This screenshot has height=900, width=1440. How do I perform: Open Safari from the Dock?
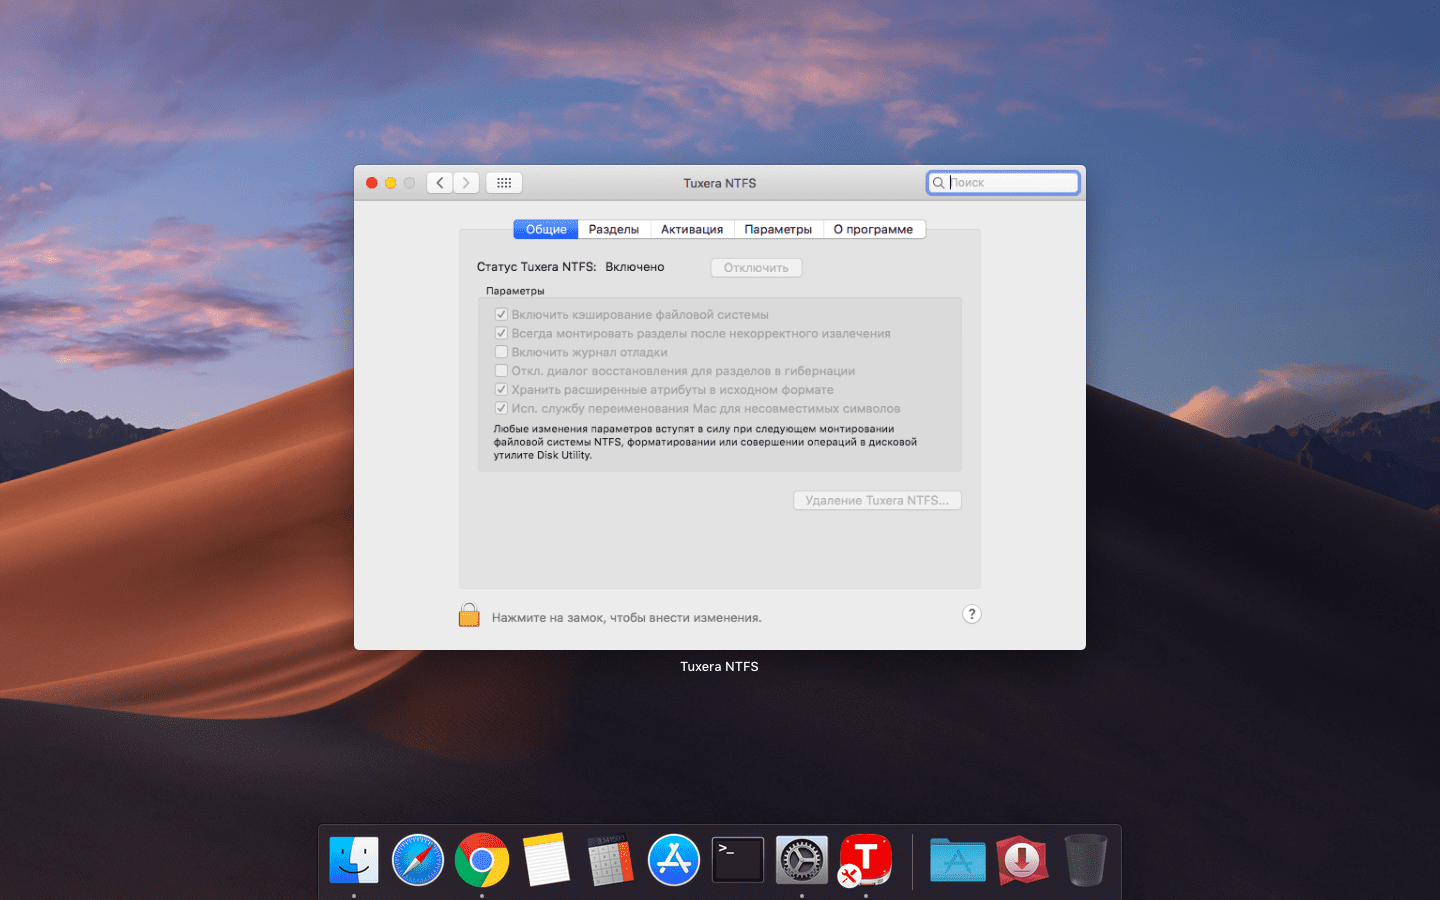(418, 858)
